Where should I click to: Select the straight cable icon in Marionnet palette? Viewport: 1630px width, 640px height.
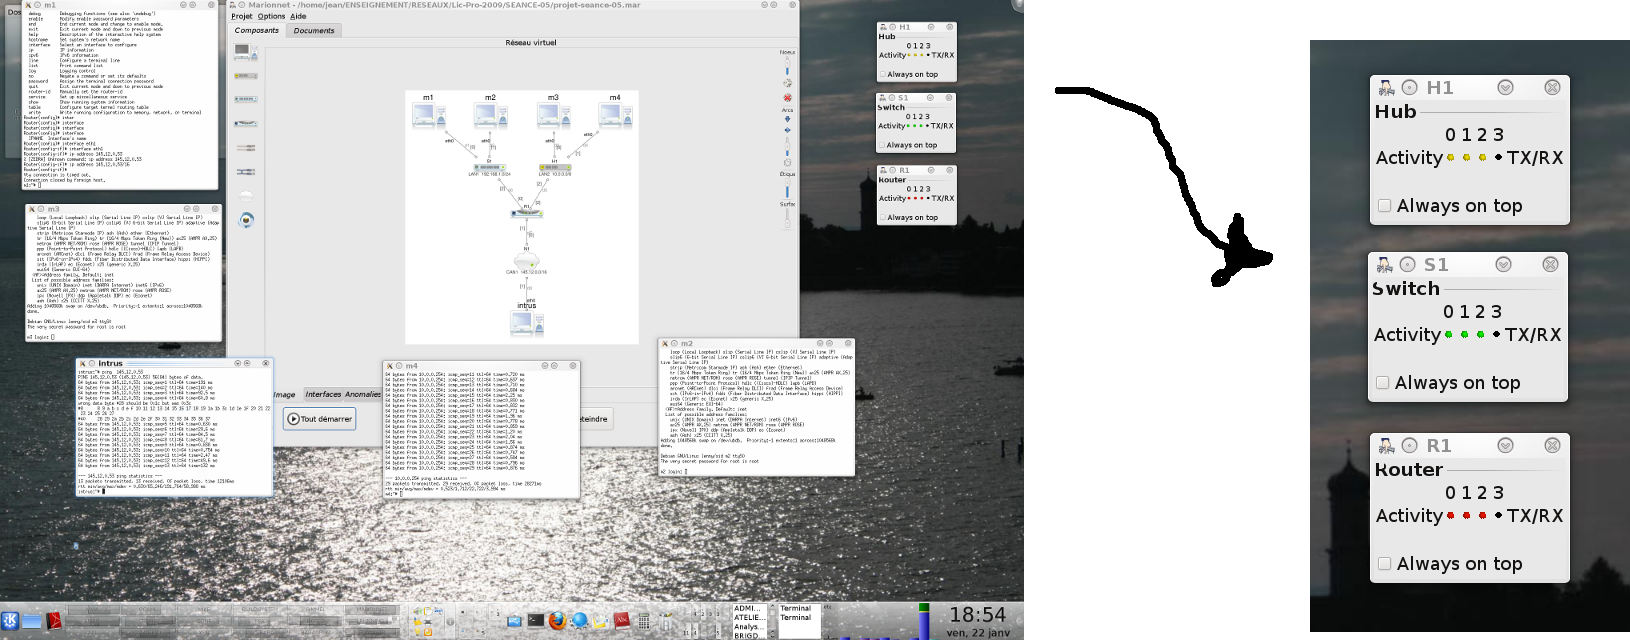pos(246,147)
